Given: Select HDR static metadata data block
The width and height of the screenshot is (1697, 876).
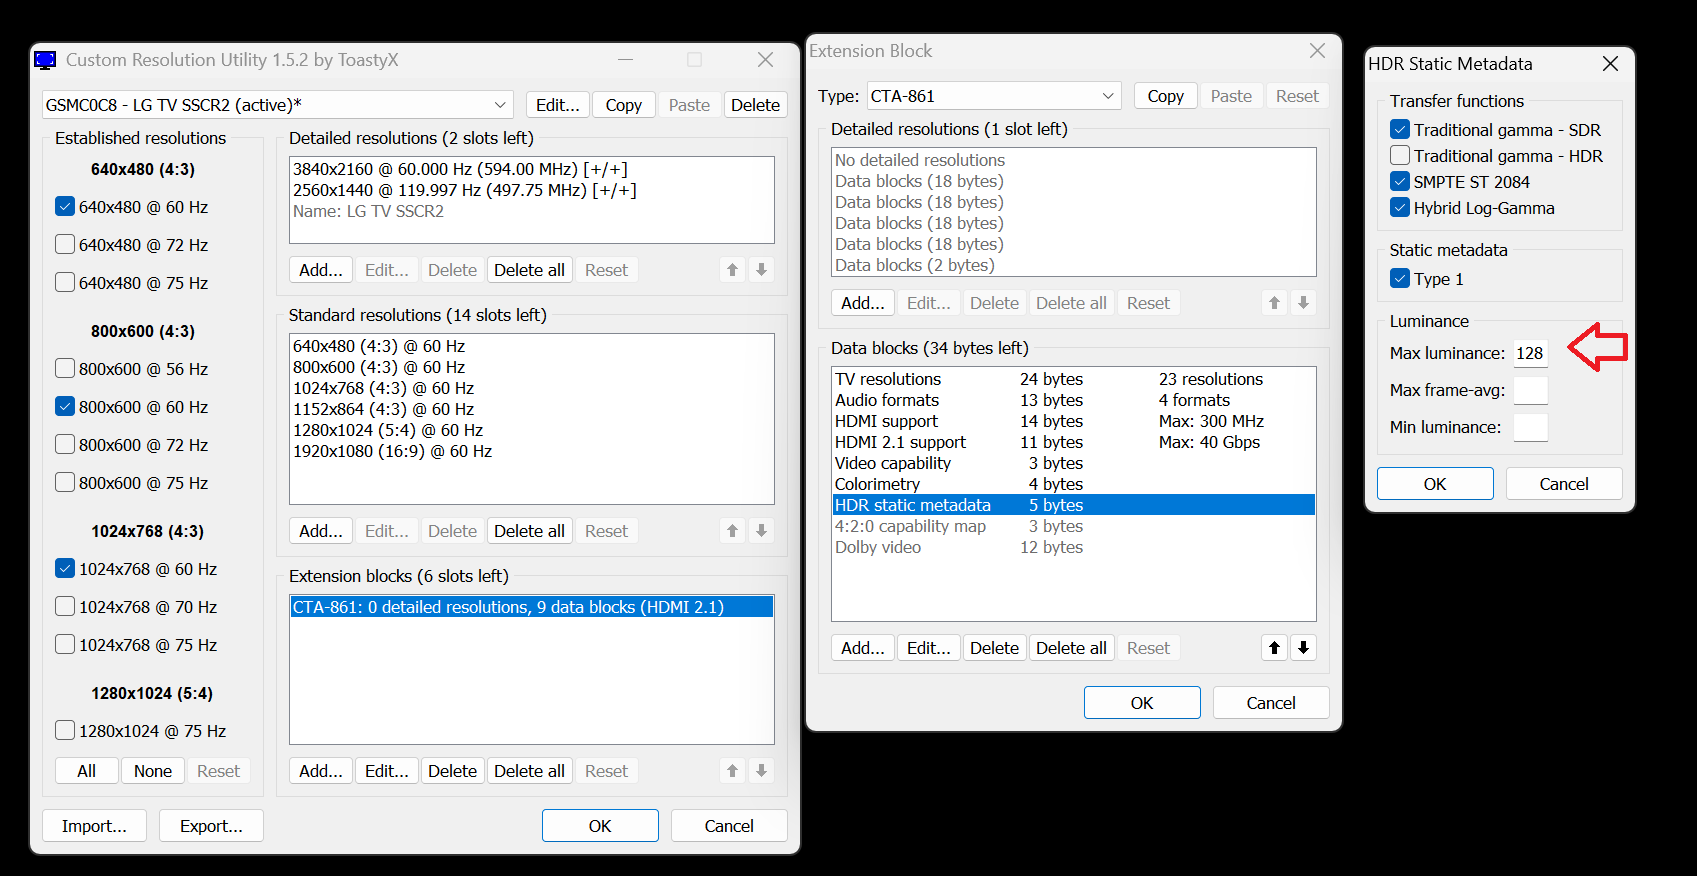Looking at the screenshot, I should (1074, 505).
